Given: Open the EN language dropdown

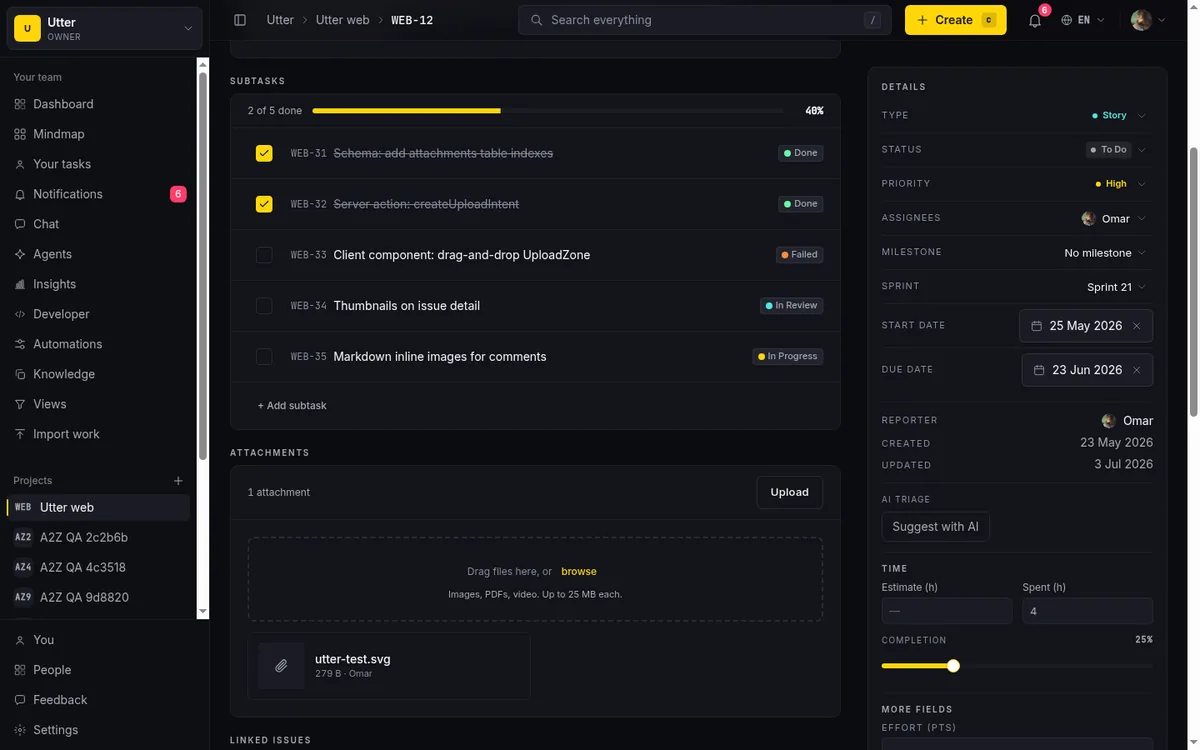Looking at the screenshot, I should click(x=1083, y=20).
